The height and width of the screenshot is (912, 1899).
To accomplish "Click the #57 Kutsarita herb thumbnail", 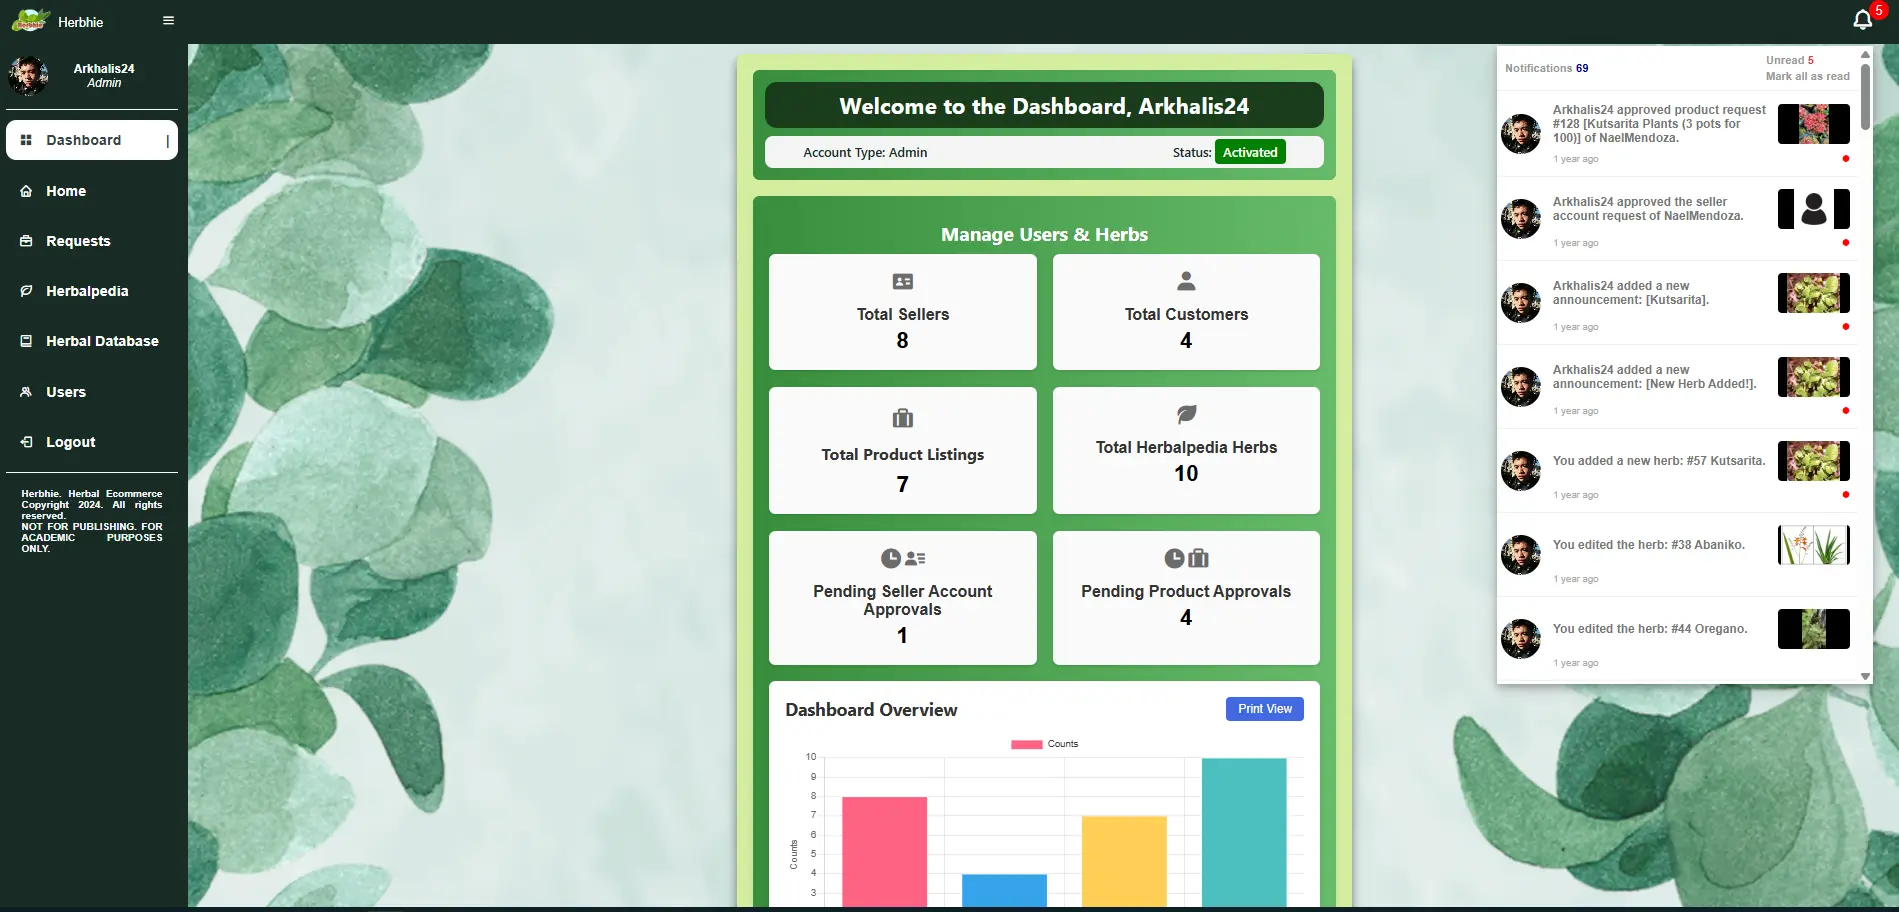I will (x=1813, y=461).
